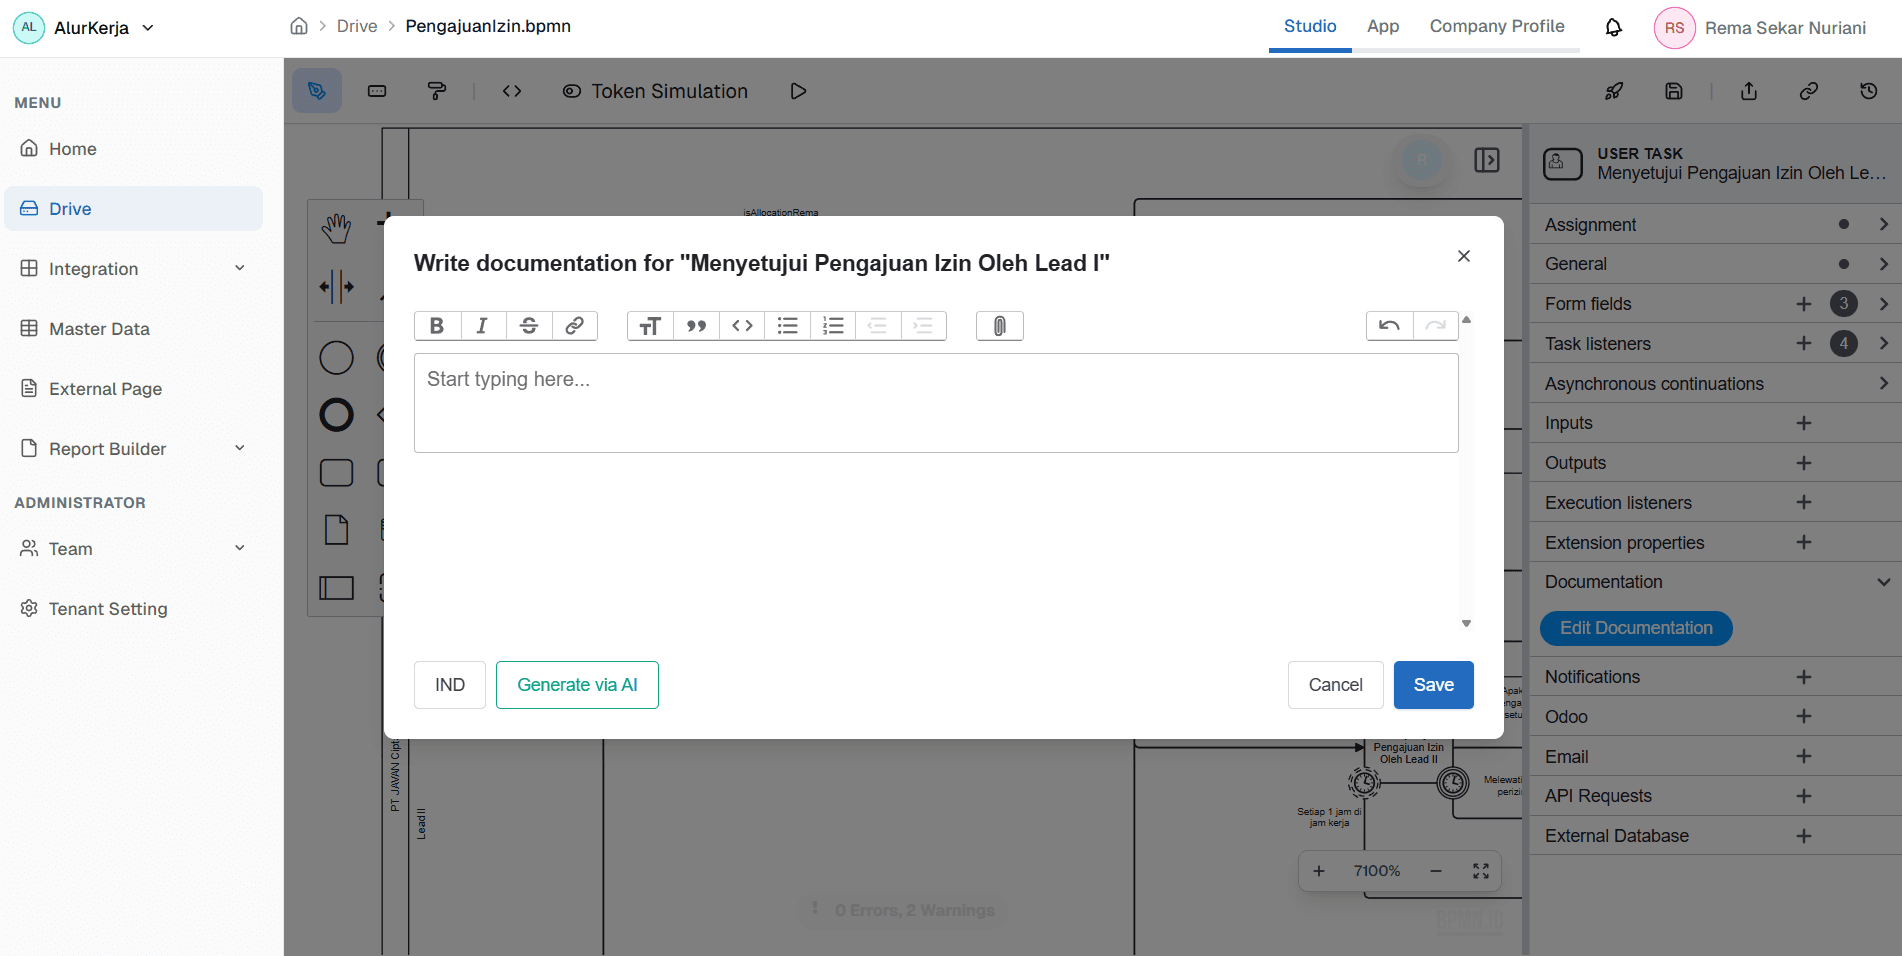Open notifications via the bell icon
Image resolution: width=1902 pixels, height=956 pixels.
[x=1613, y=27]
